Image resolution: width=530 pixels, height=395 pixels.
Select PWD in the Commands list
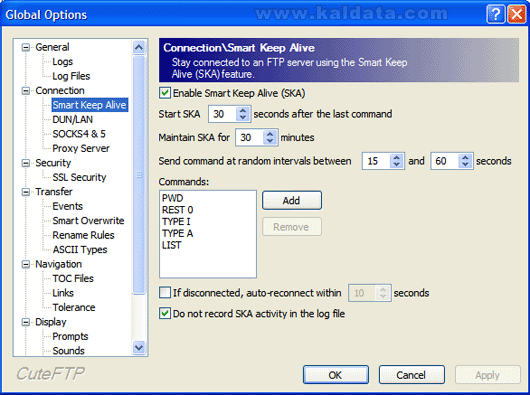(172, 198)
